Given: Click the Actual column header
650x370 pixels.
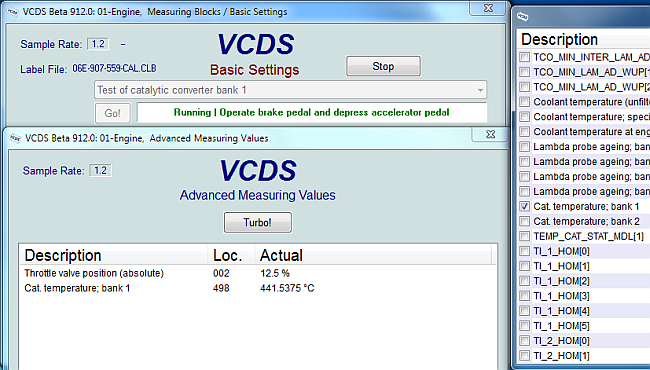Looking at the screenshot, I should click(373, 255).
